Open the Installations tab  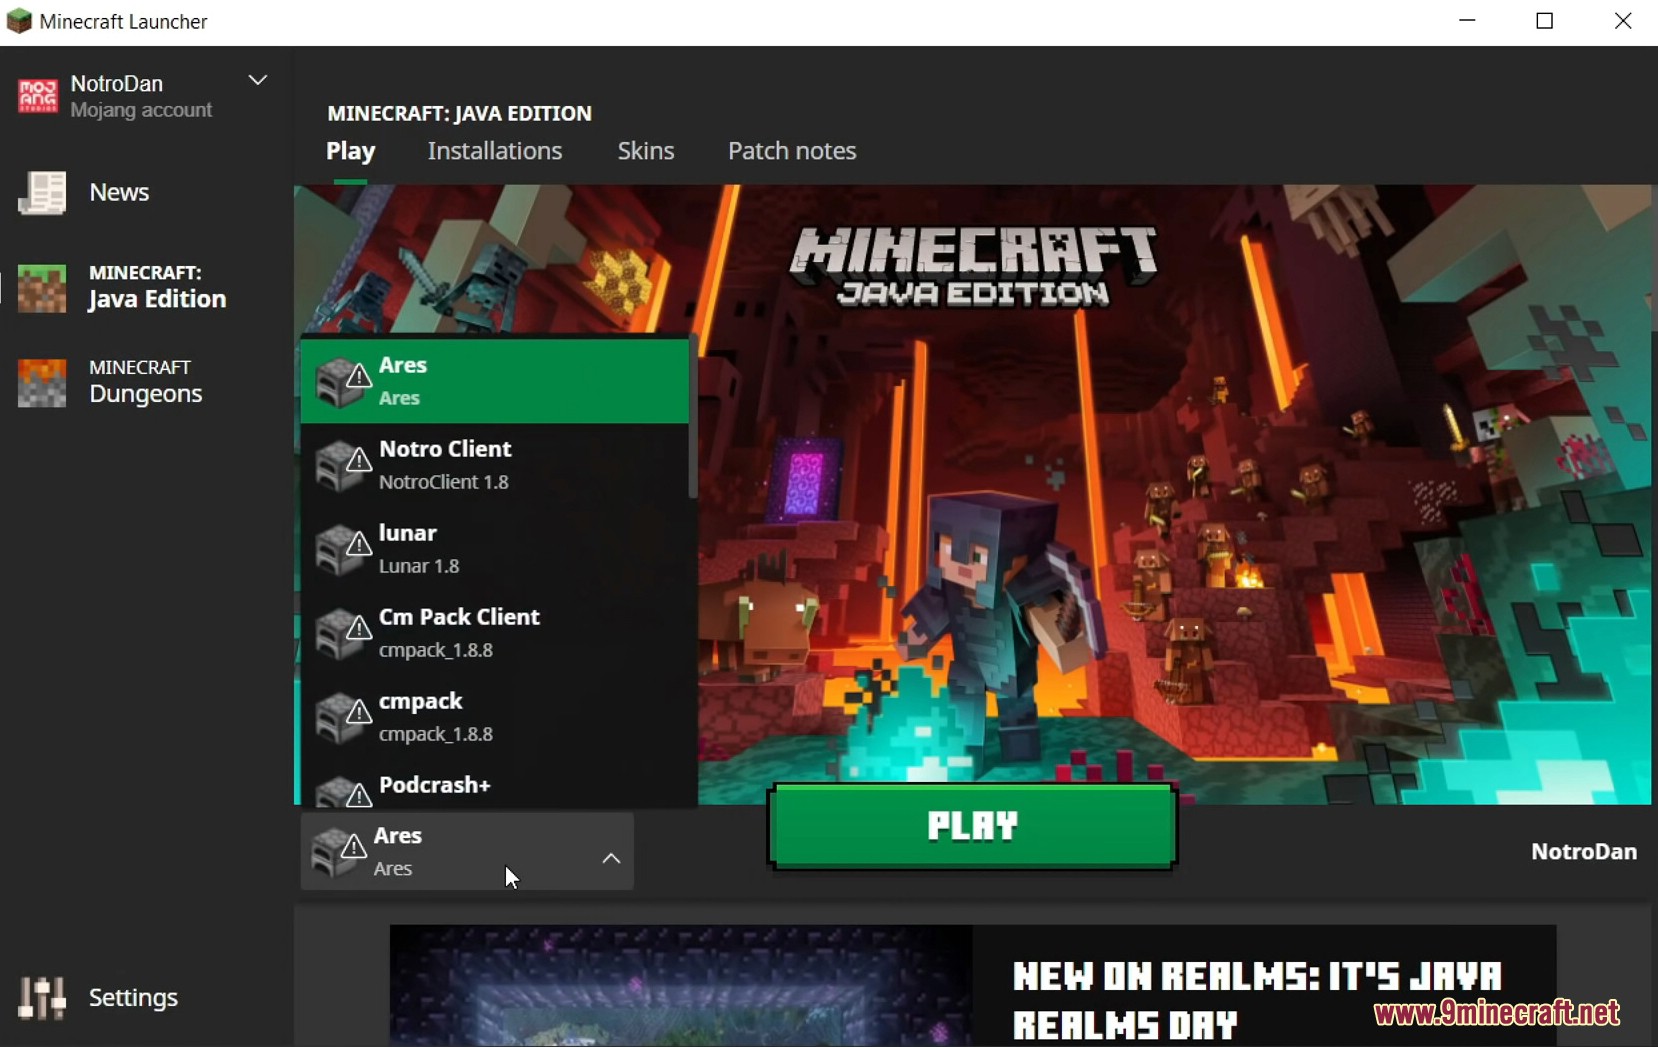[x=495, y=151]
